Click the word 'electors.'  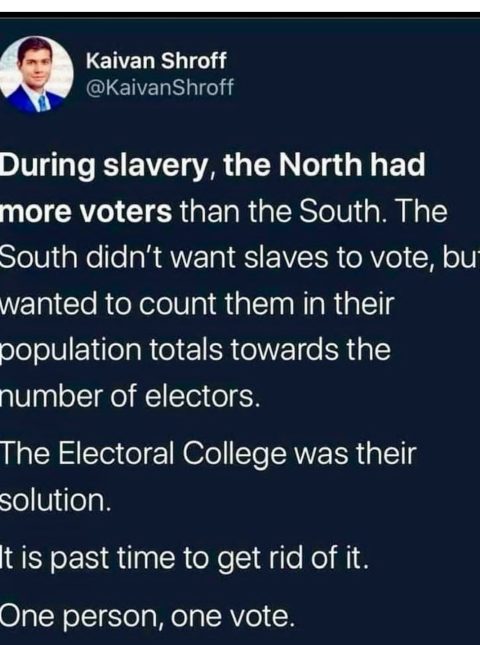203,397
